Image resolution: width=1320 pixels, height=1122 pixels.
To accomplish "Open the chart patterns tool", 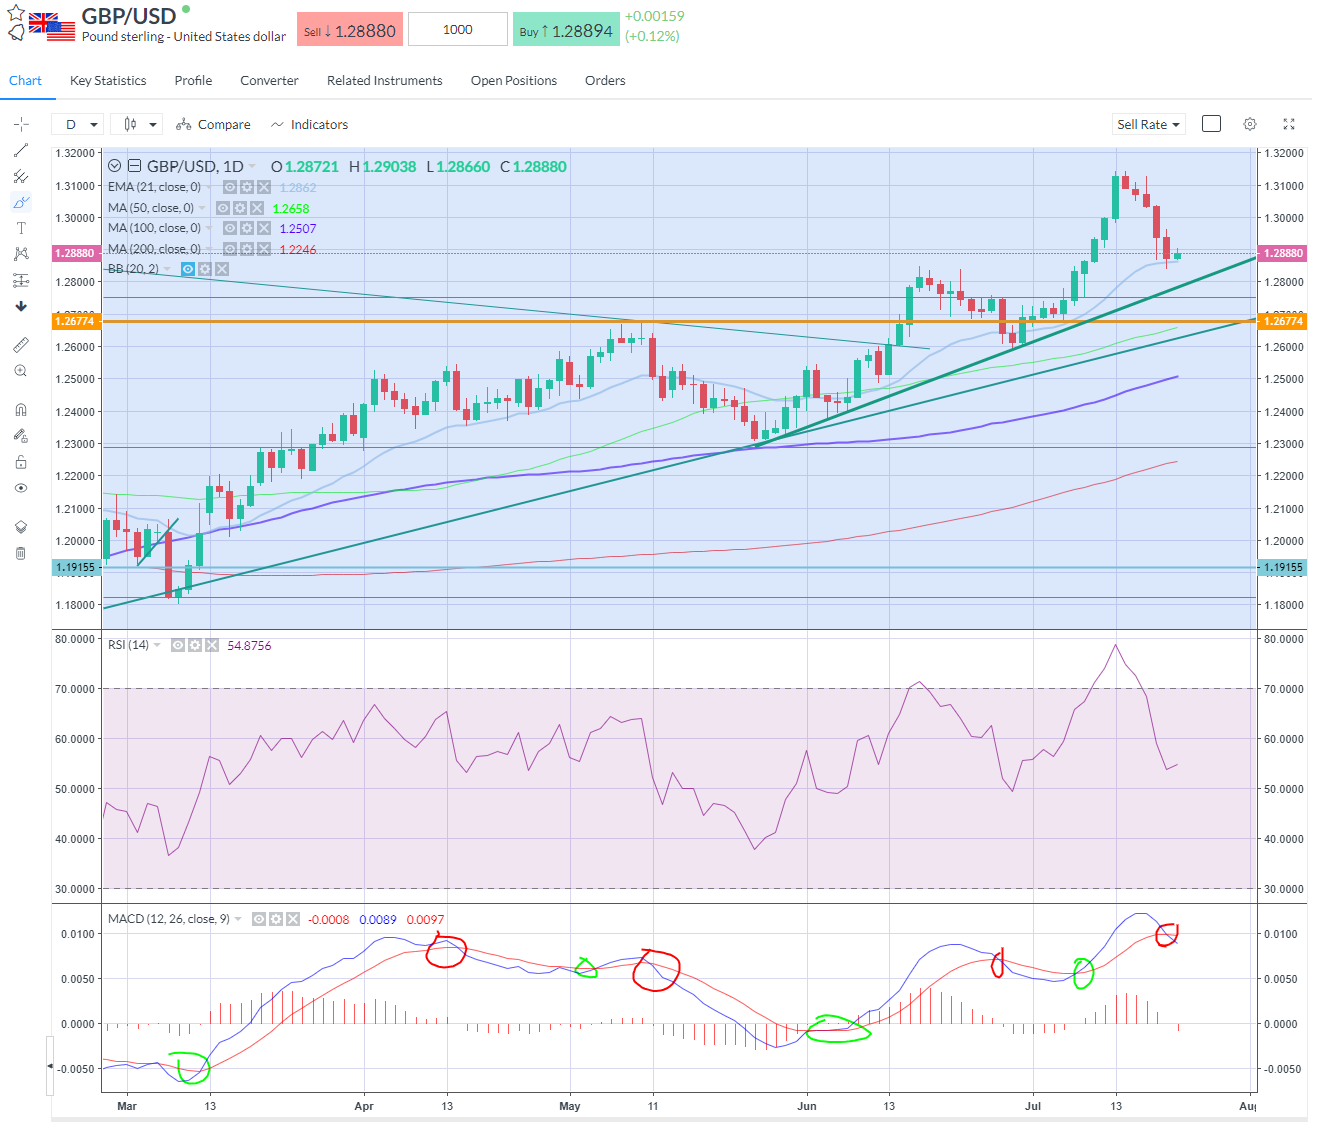I will pyautogui.click(x=21, y=254).
